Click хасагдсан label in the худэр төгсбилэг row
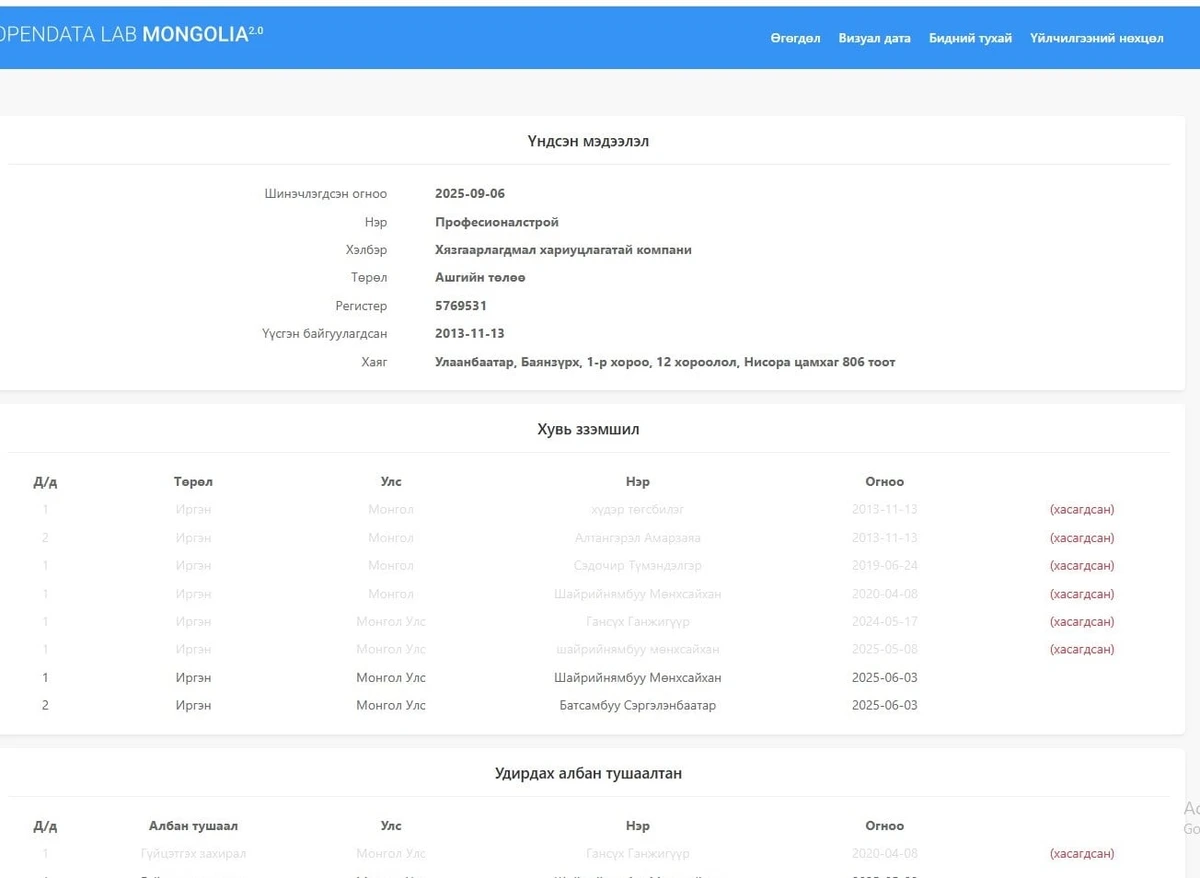Screen dimensions: 1200x878 [x=1081, y=510]
